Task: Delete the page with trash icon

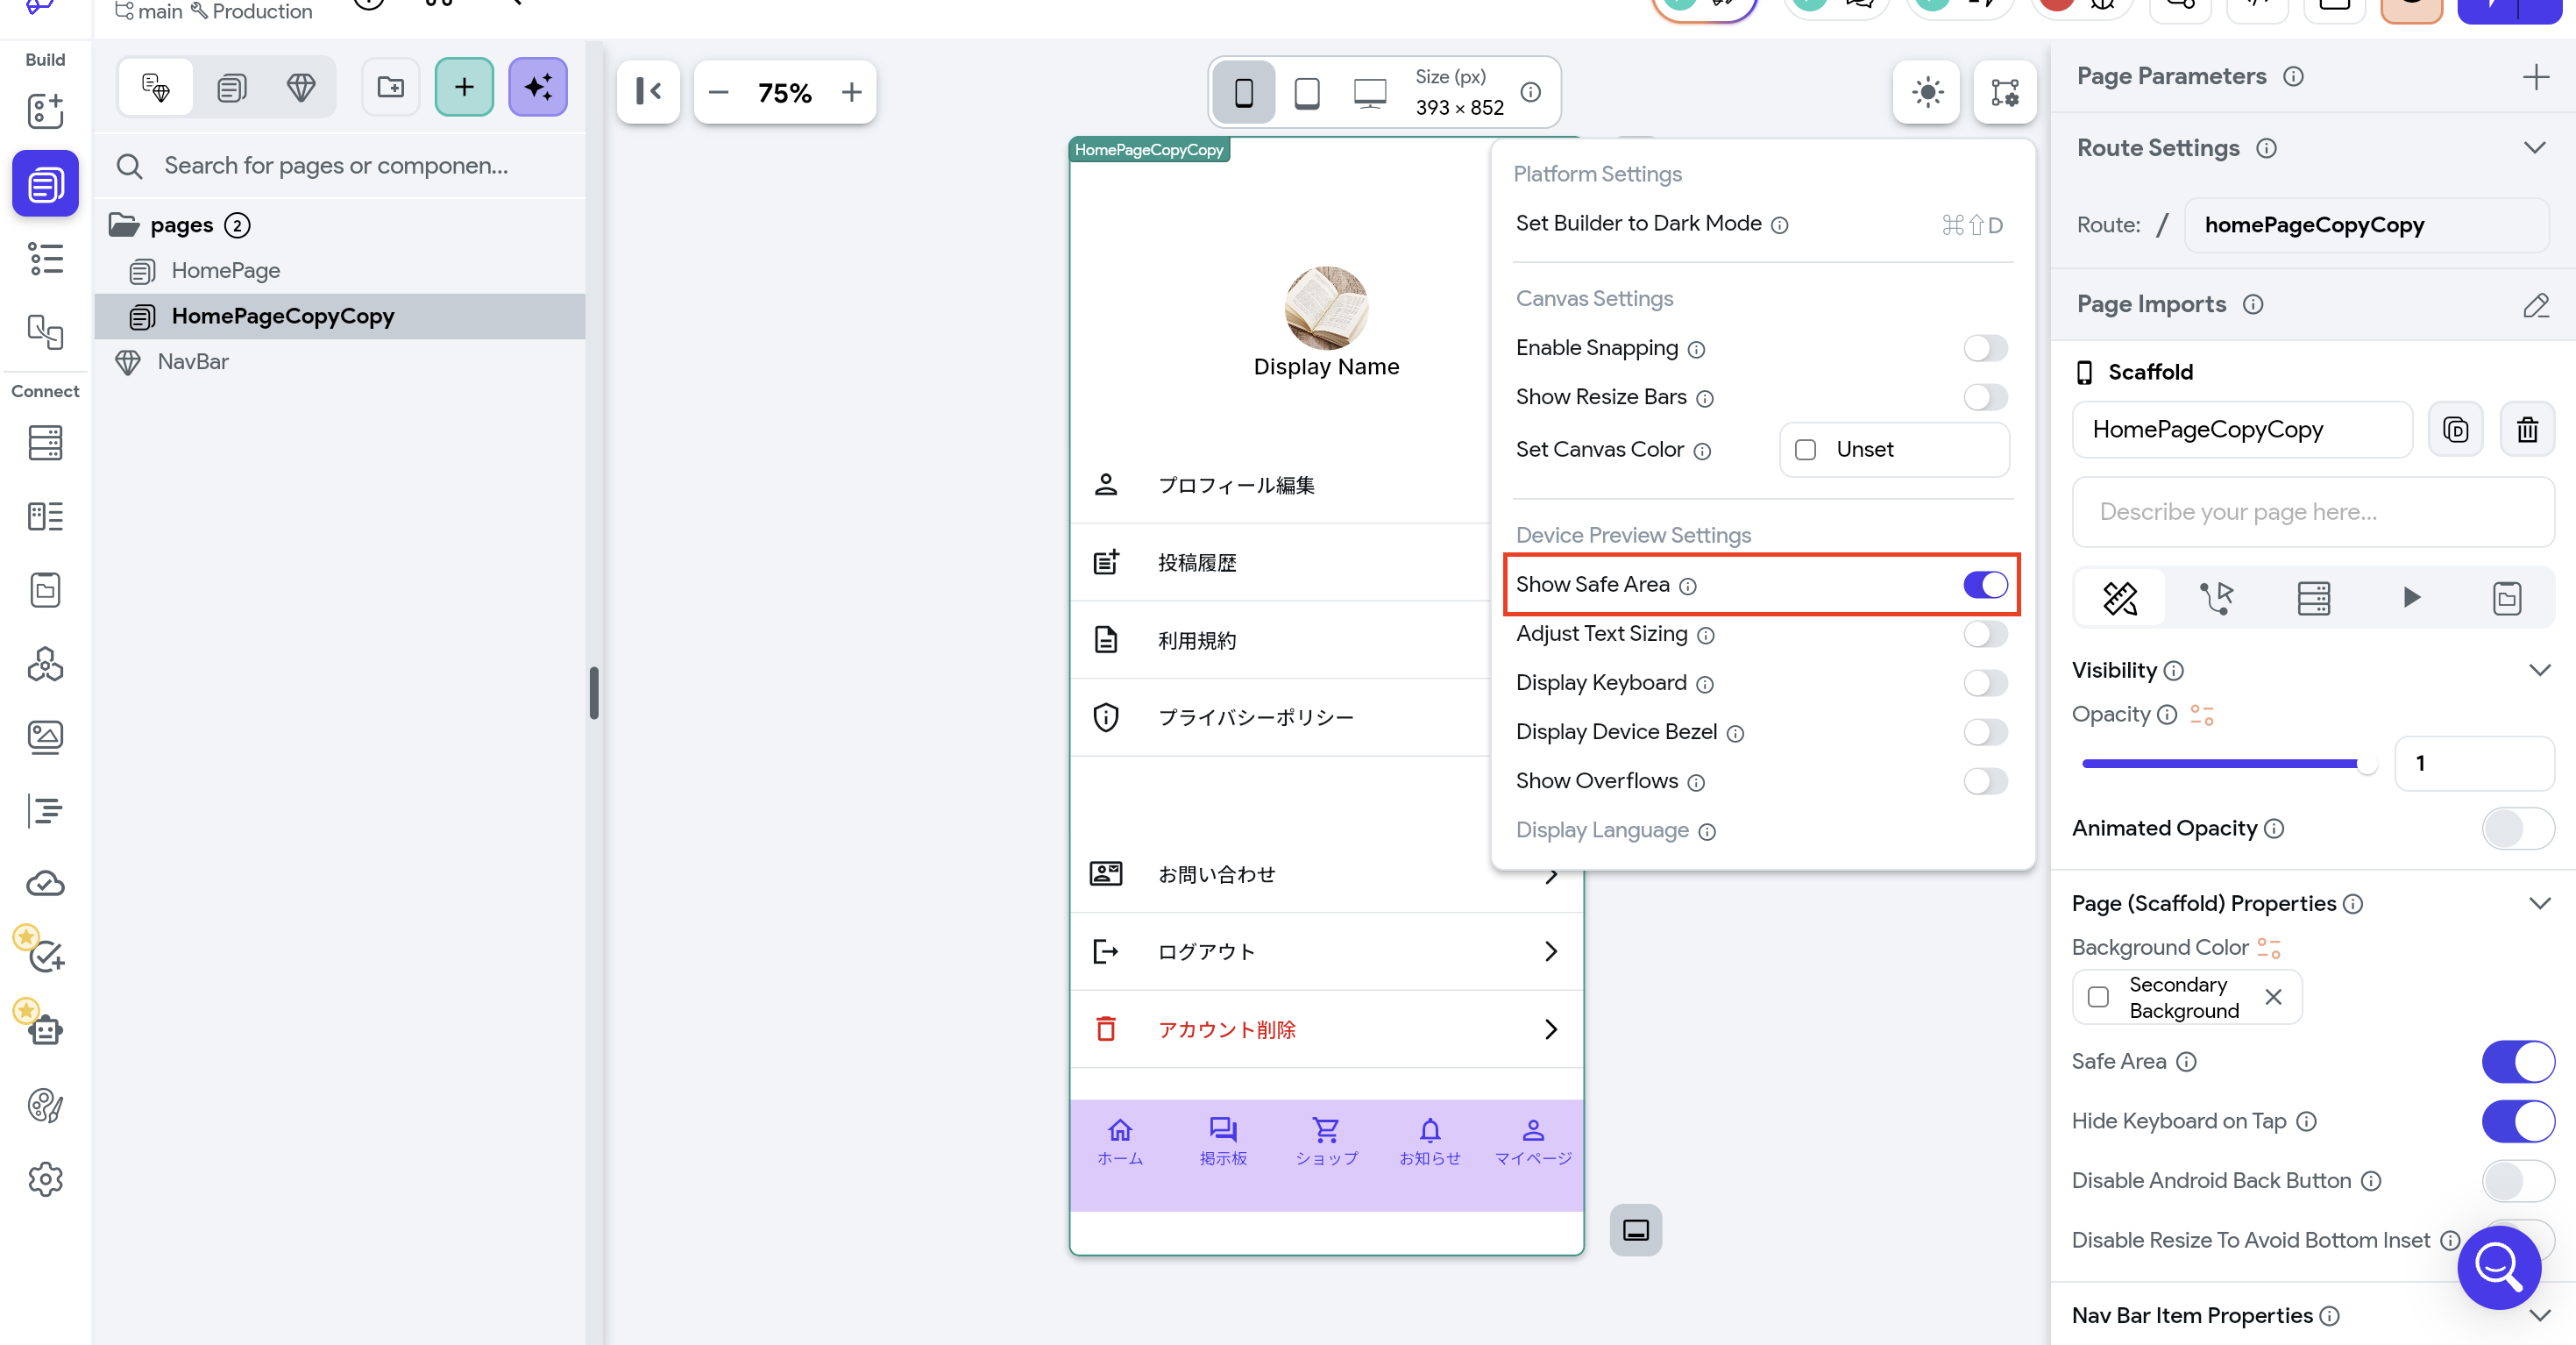Action: click(2527, 429)
